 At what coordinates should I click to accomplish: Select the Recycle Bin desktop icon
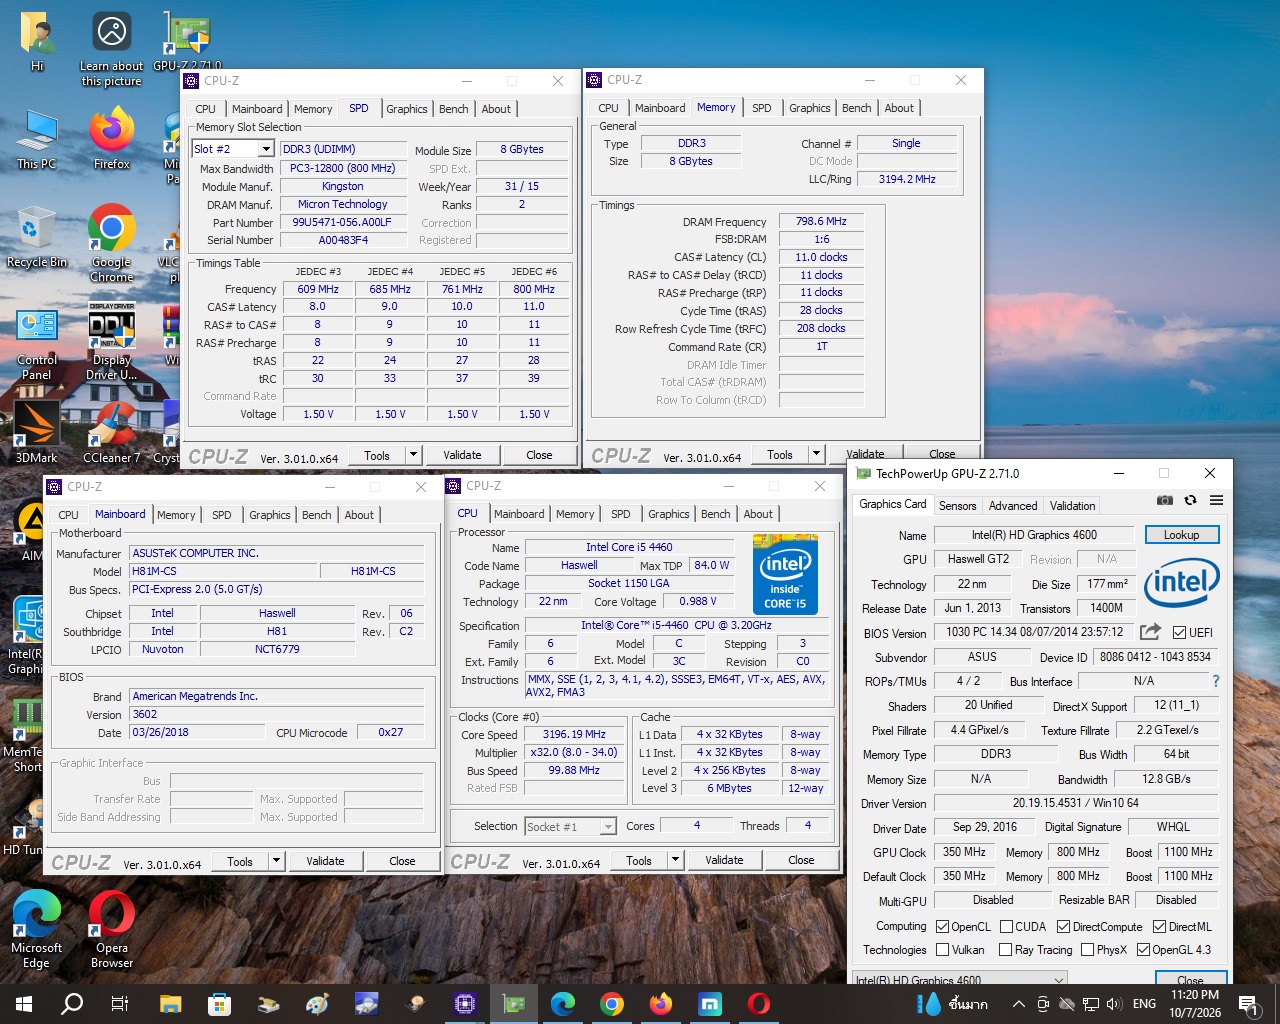(36, 238)
